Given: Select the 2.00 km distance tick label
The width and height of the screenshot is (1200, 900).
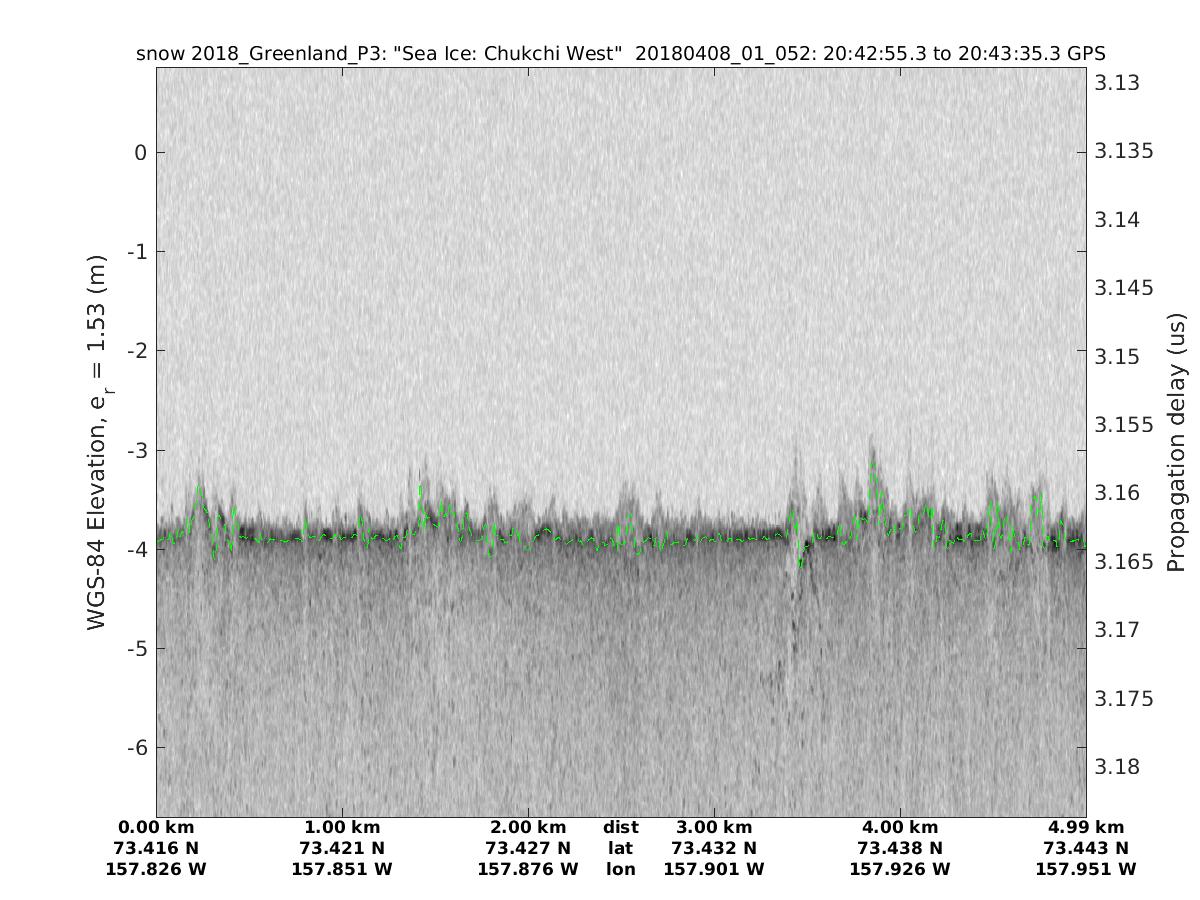Looking at the screenshot, I should pos(528,827).
